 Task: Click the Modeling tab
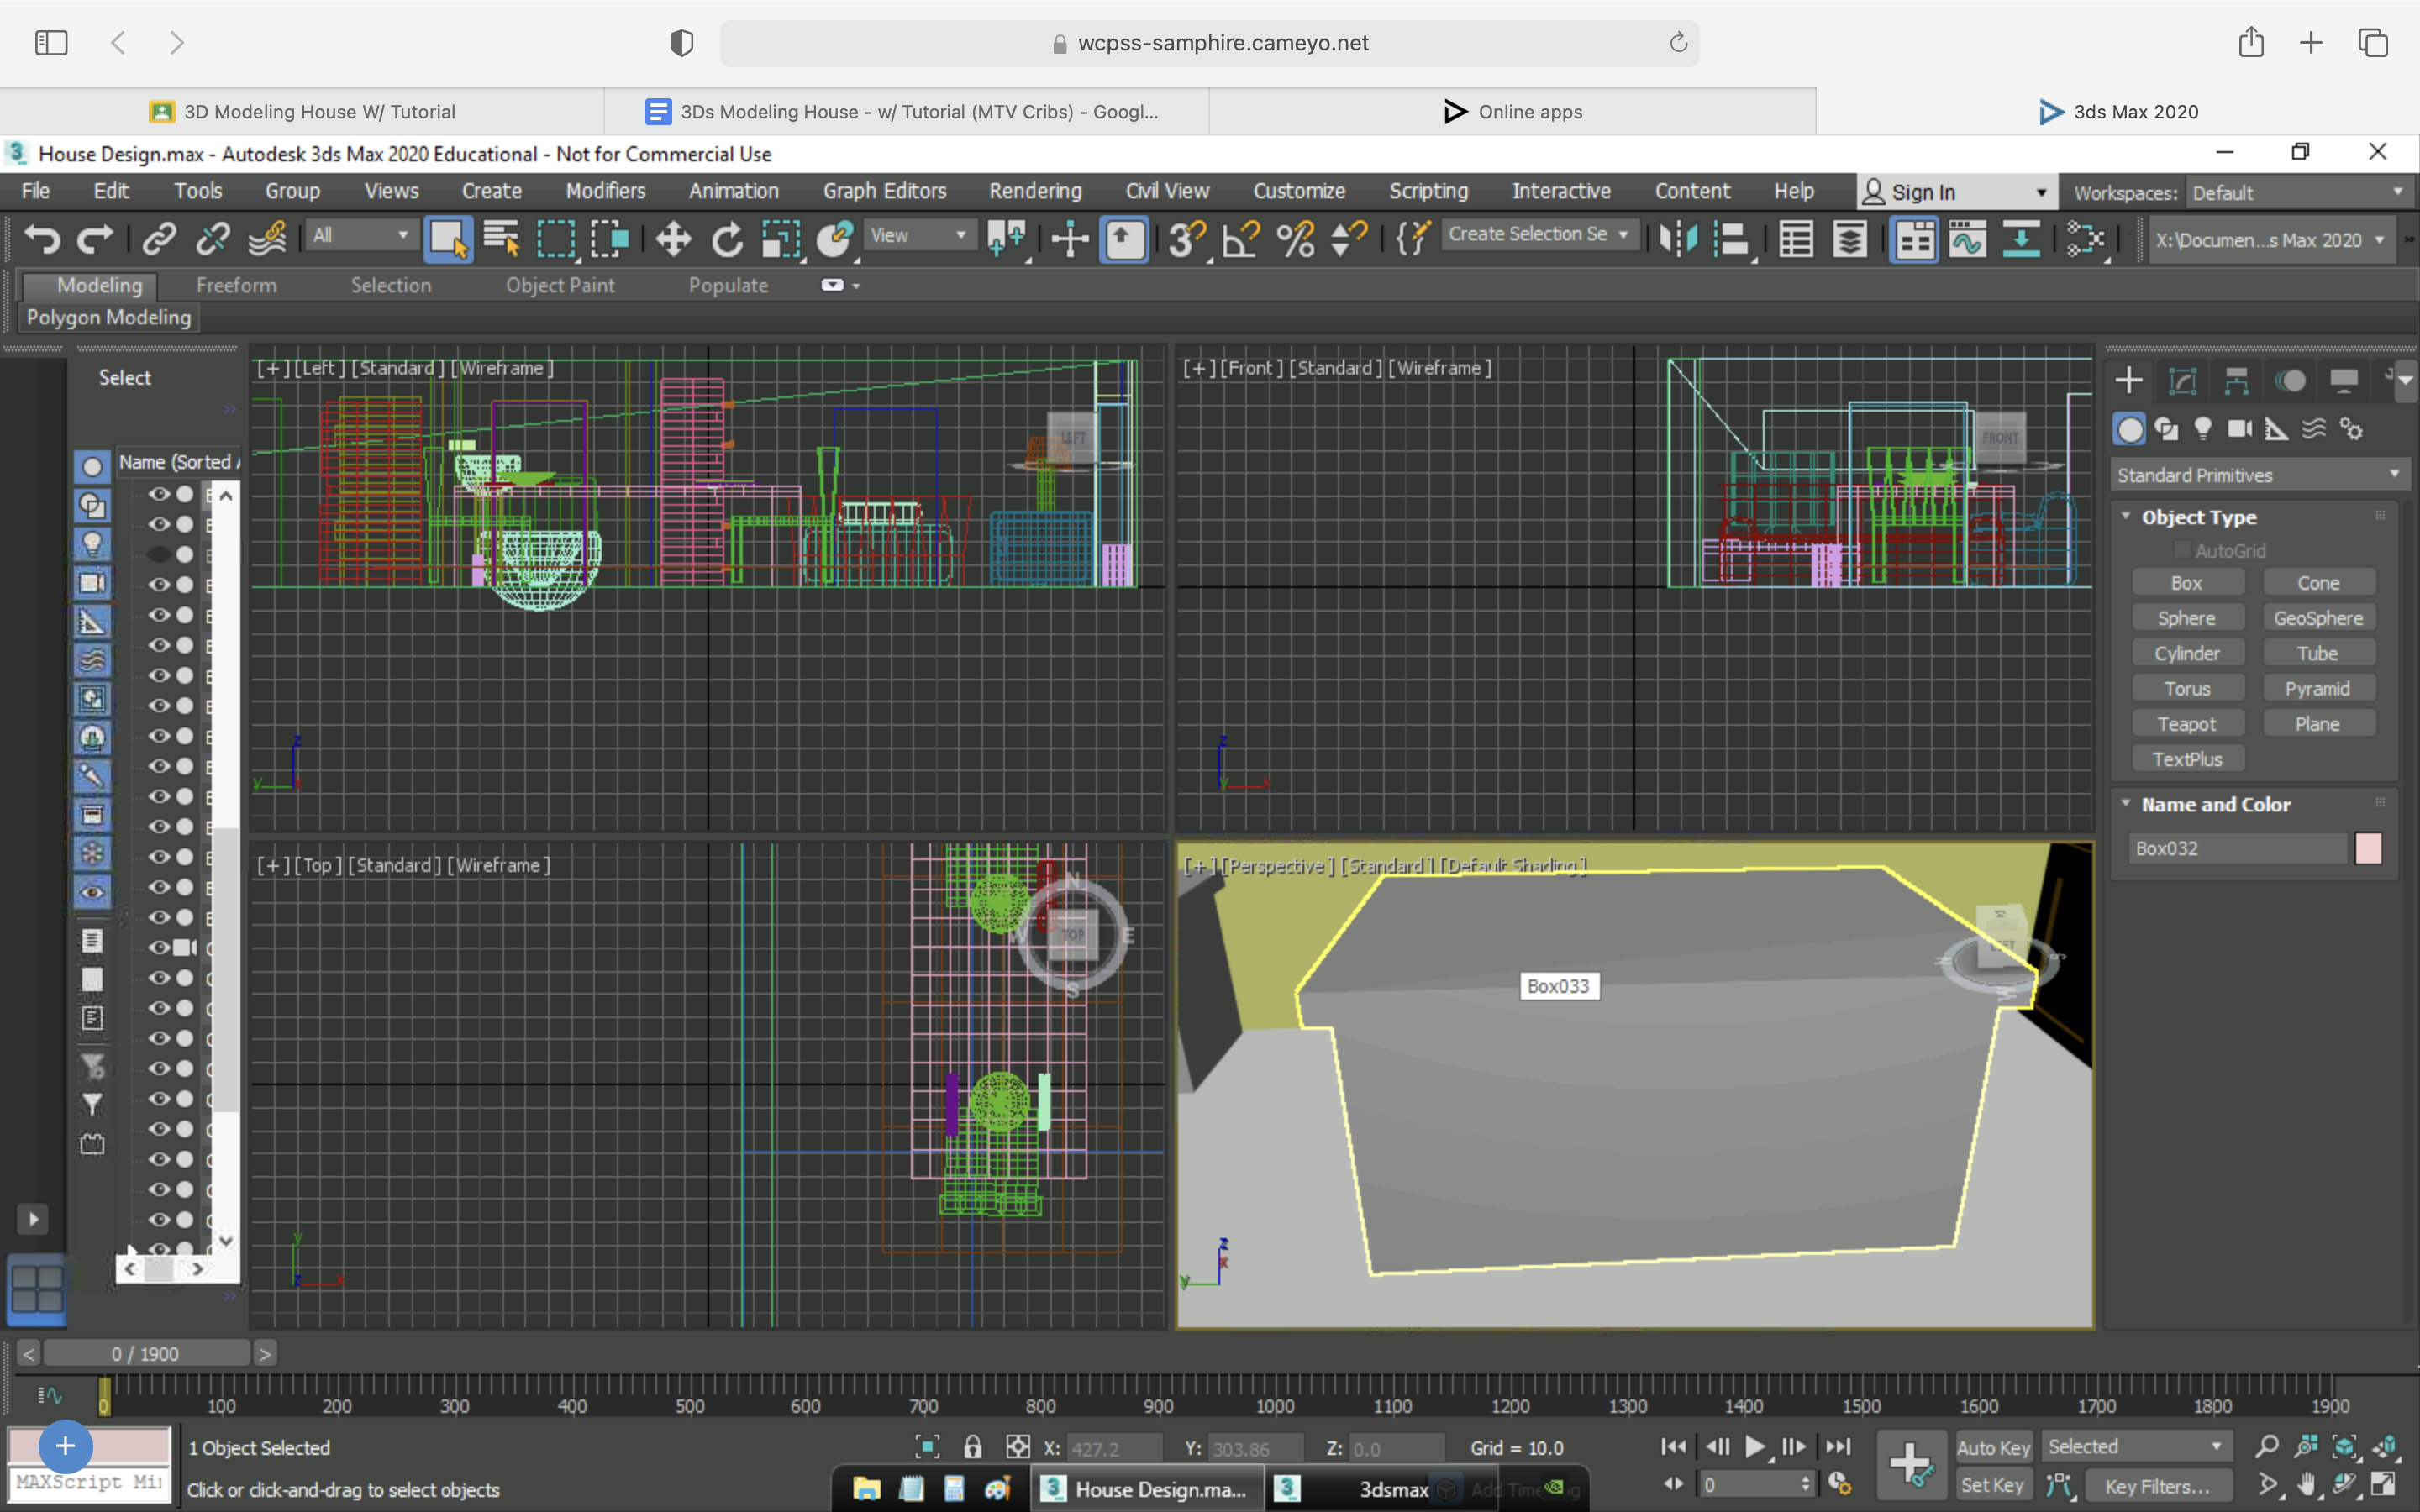tap(97, 284)
